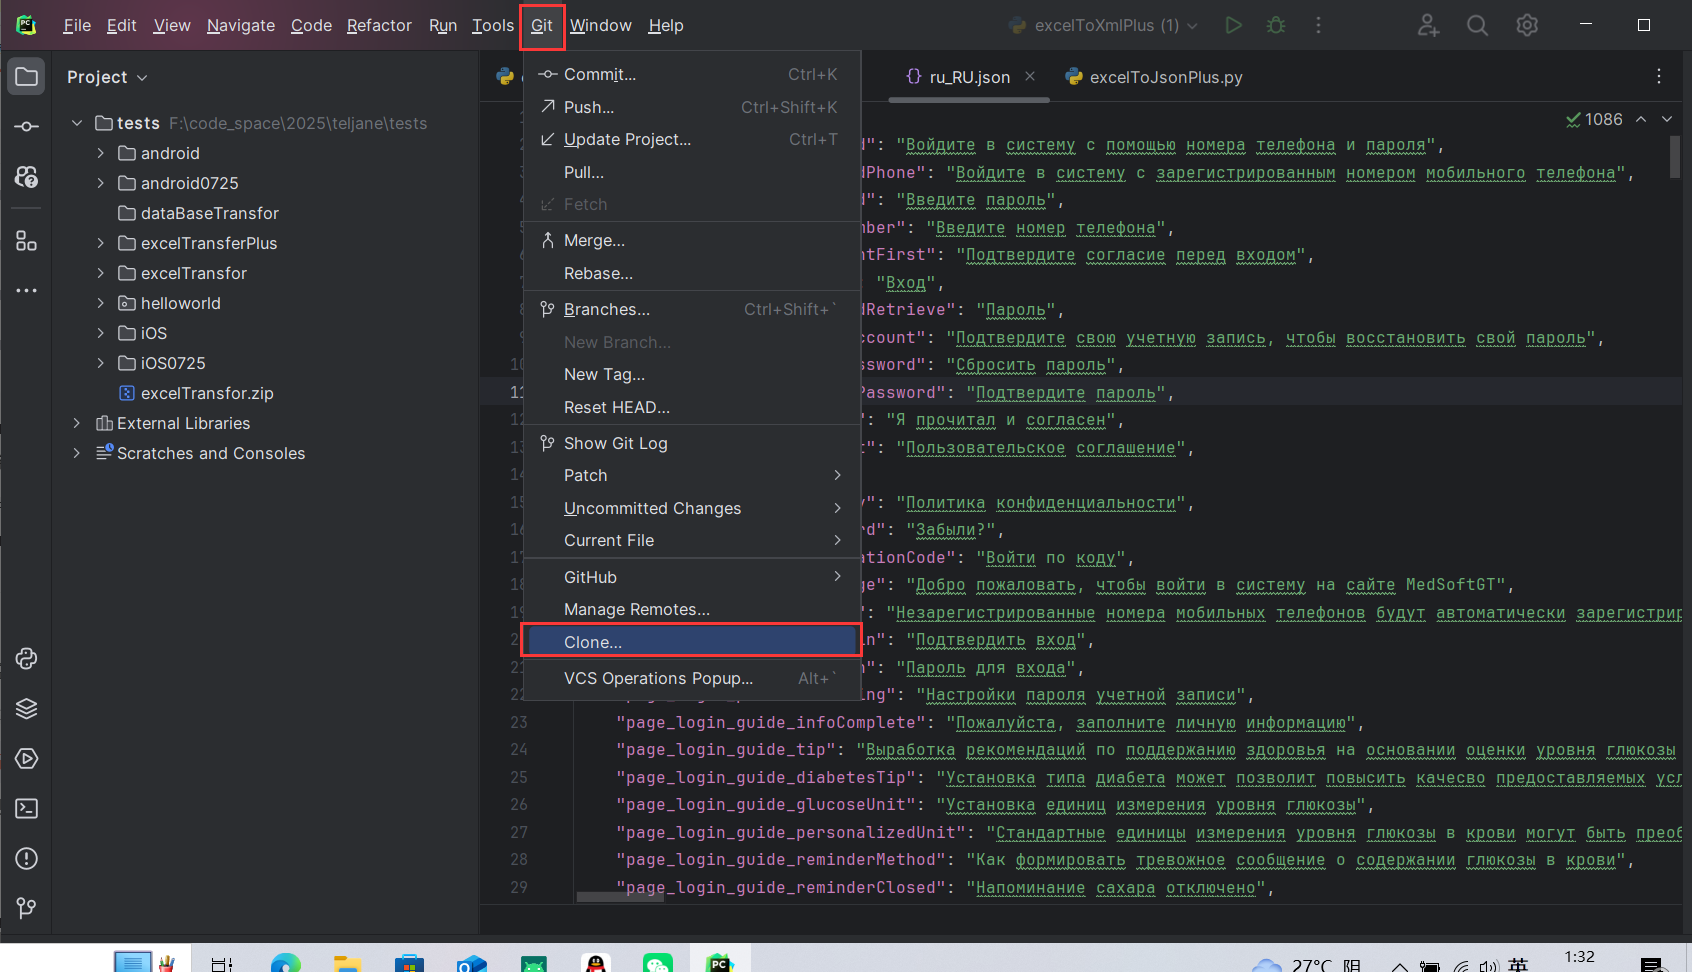
Task: Go to previous highlighted problem arrow
Action: point(1641,119)
